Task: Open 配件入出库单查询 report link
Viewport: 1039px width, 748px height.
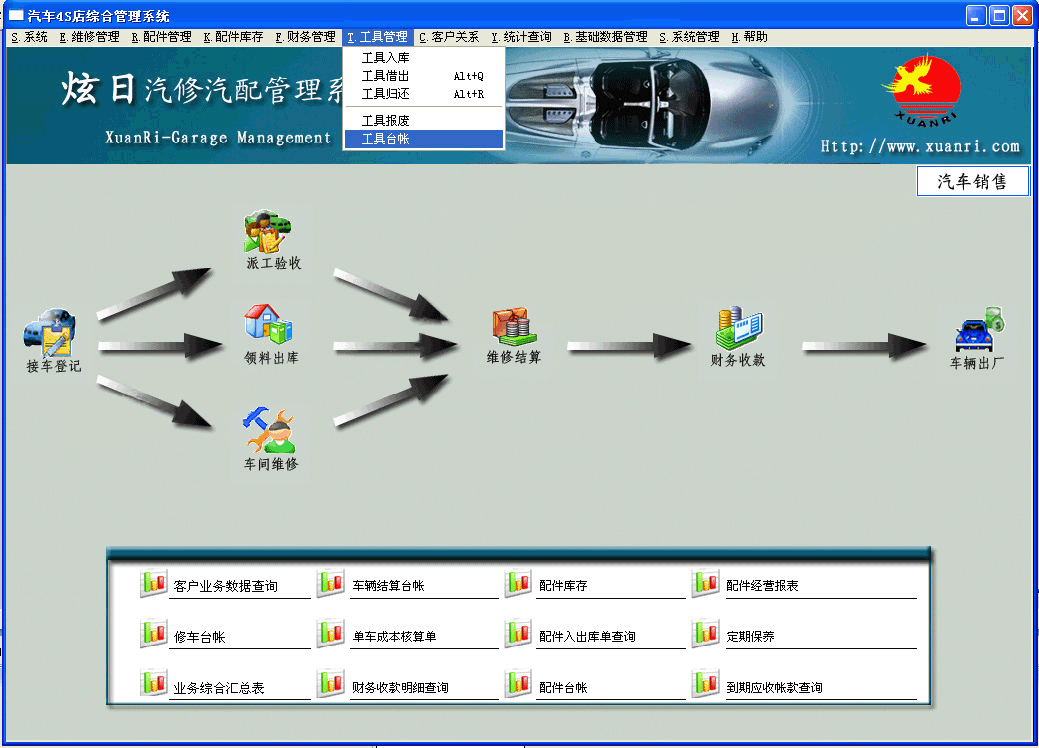Action: [587, 637]
